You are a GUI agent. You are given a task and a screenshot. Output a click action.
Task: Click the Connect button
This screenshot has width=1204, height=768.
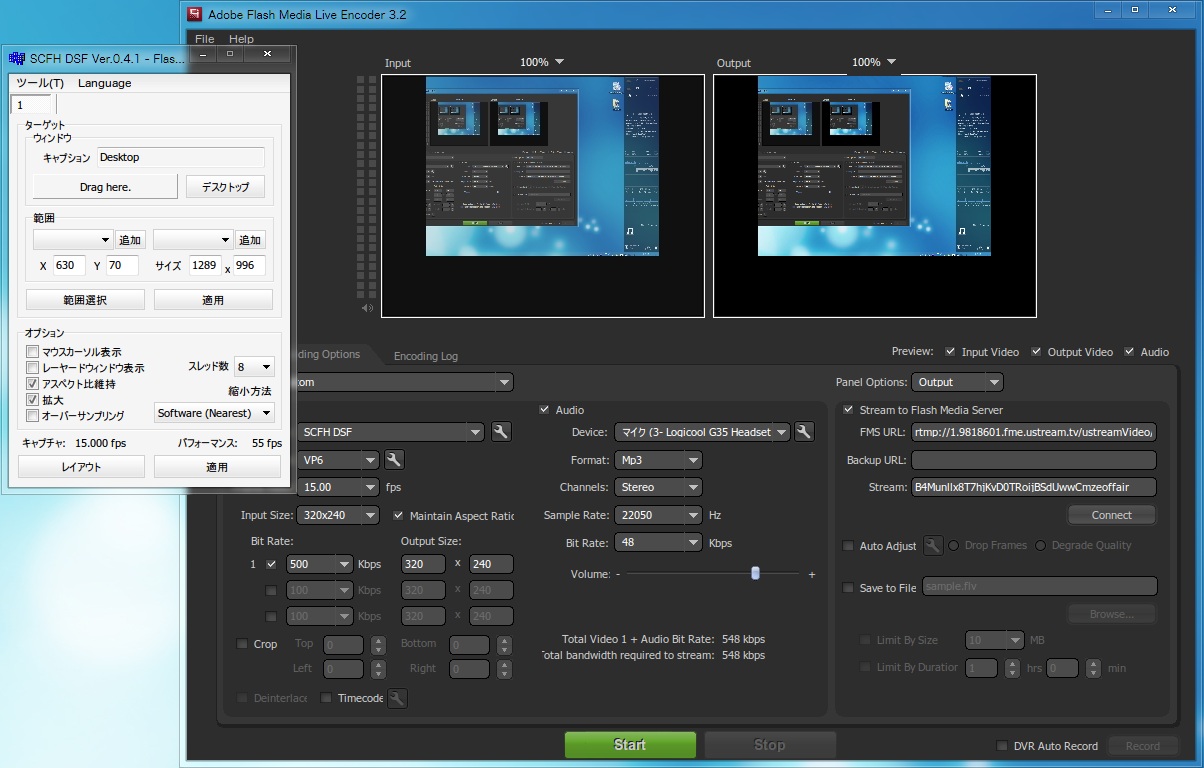click(x=1111, y=515)
